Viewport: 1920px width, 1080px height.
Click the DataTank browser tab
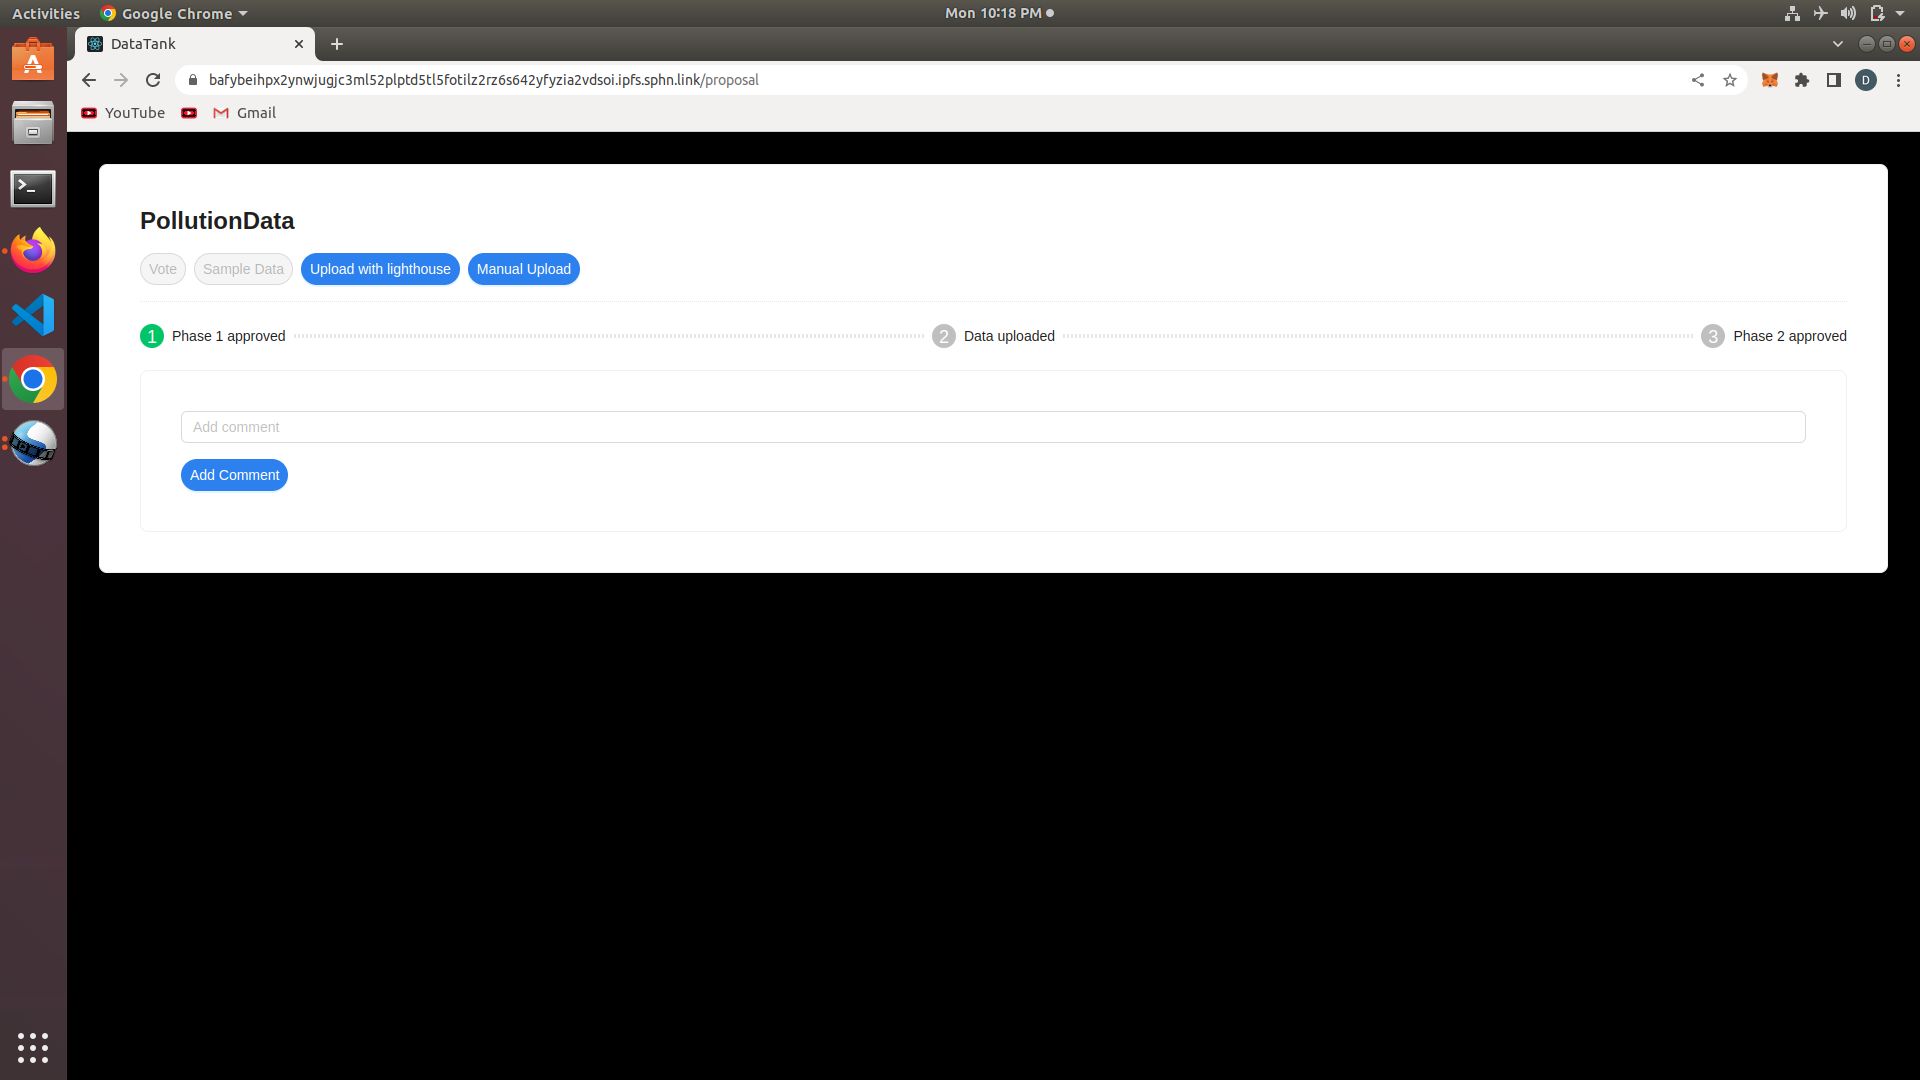point(195,44)
